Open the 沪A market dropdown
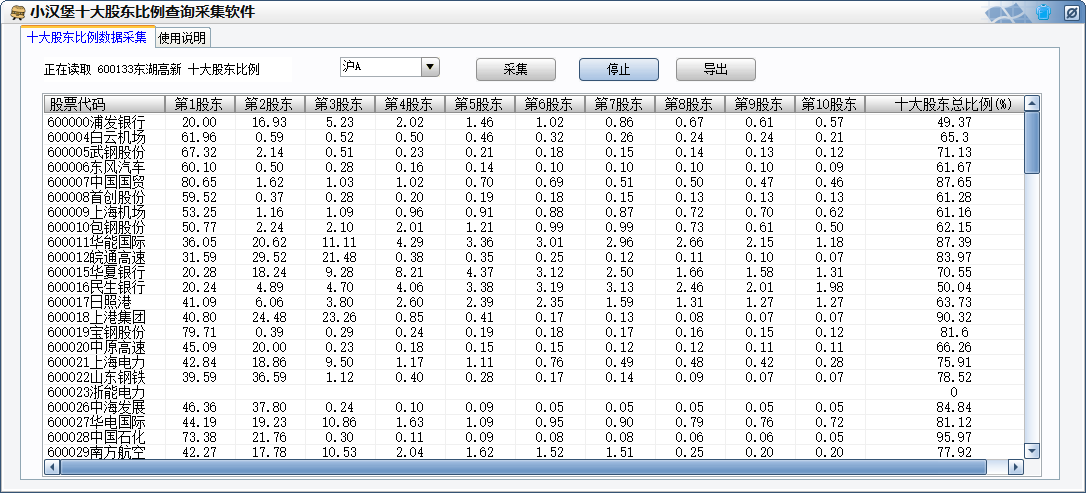 pyautogui.click(x=430, y=67)
